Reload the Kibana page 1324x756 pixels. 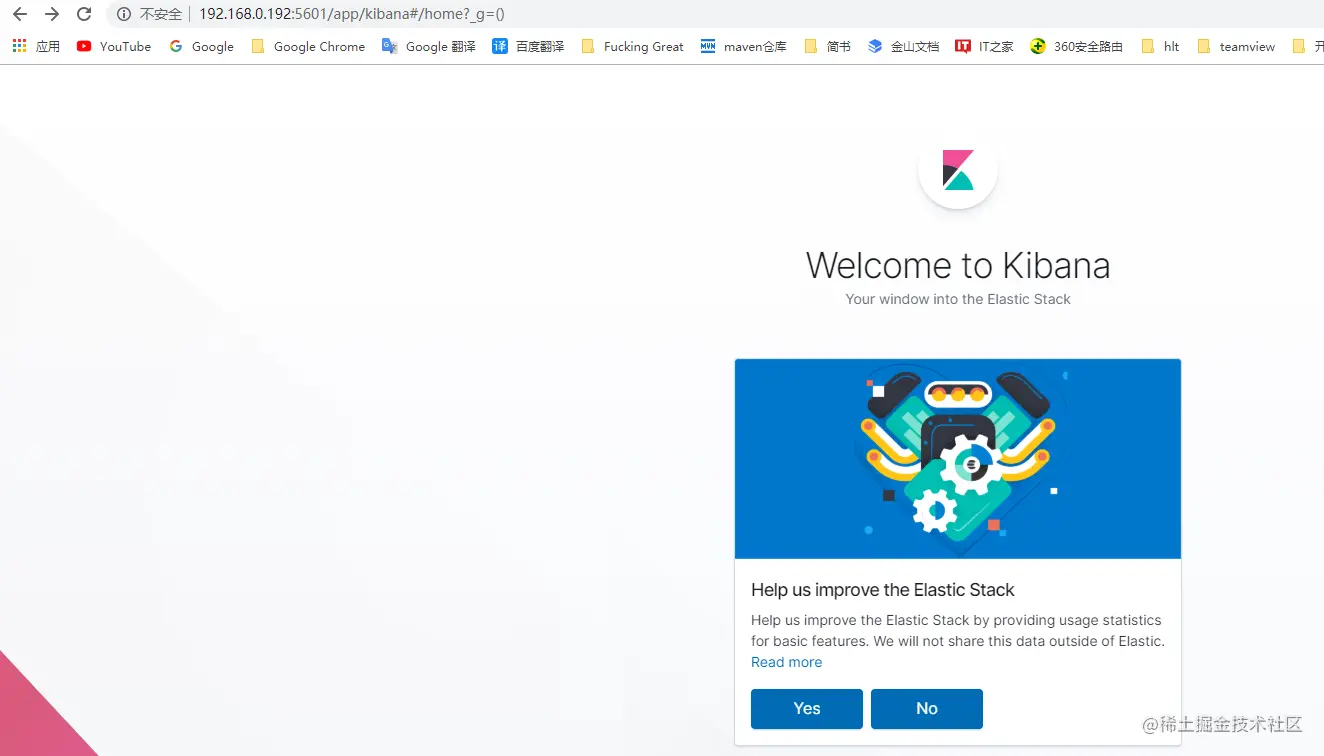coord(84,14)
